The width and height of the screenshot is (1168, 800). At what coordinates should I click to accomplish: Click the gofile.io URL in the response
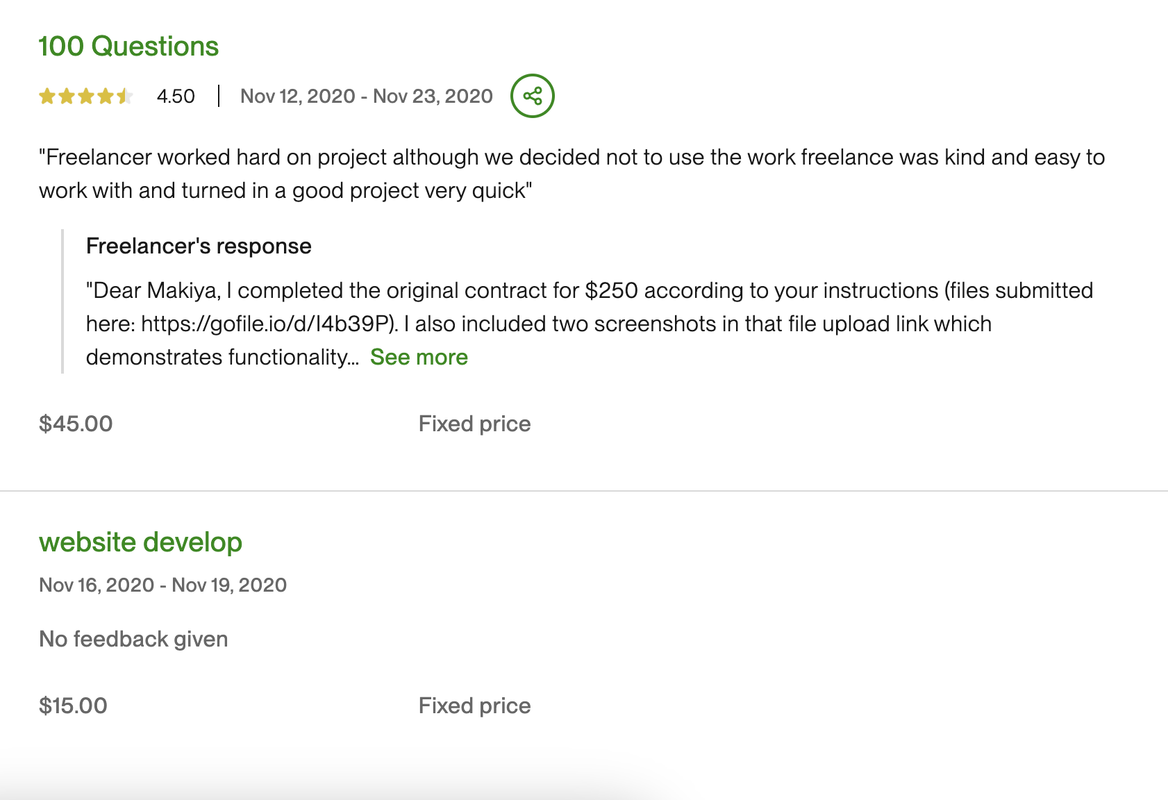point(266,324)
